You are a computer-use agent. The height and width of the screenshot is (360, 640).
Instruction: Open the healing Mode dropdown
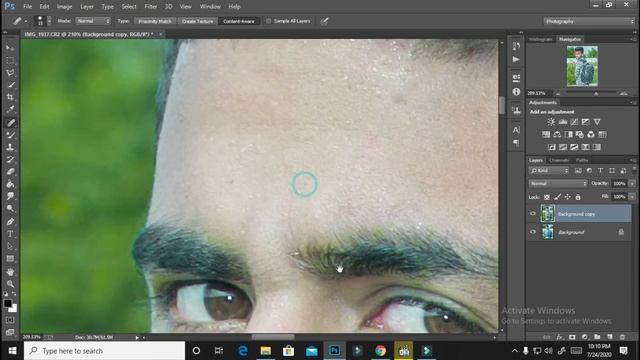[93, 21]
